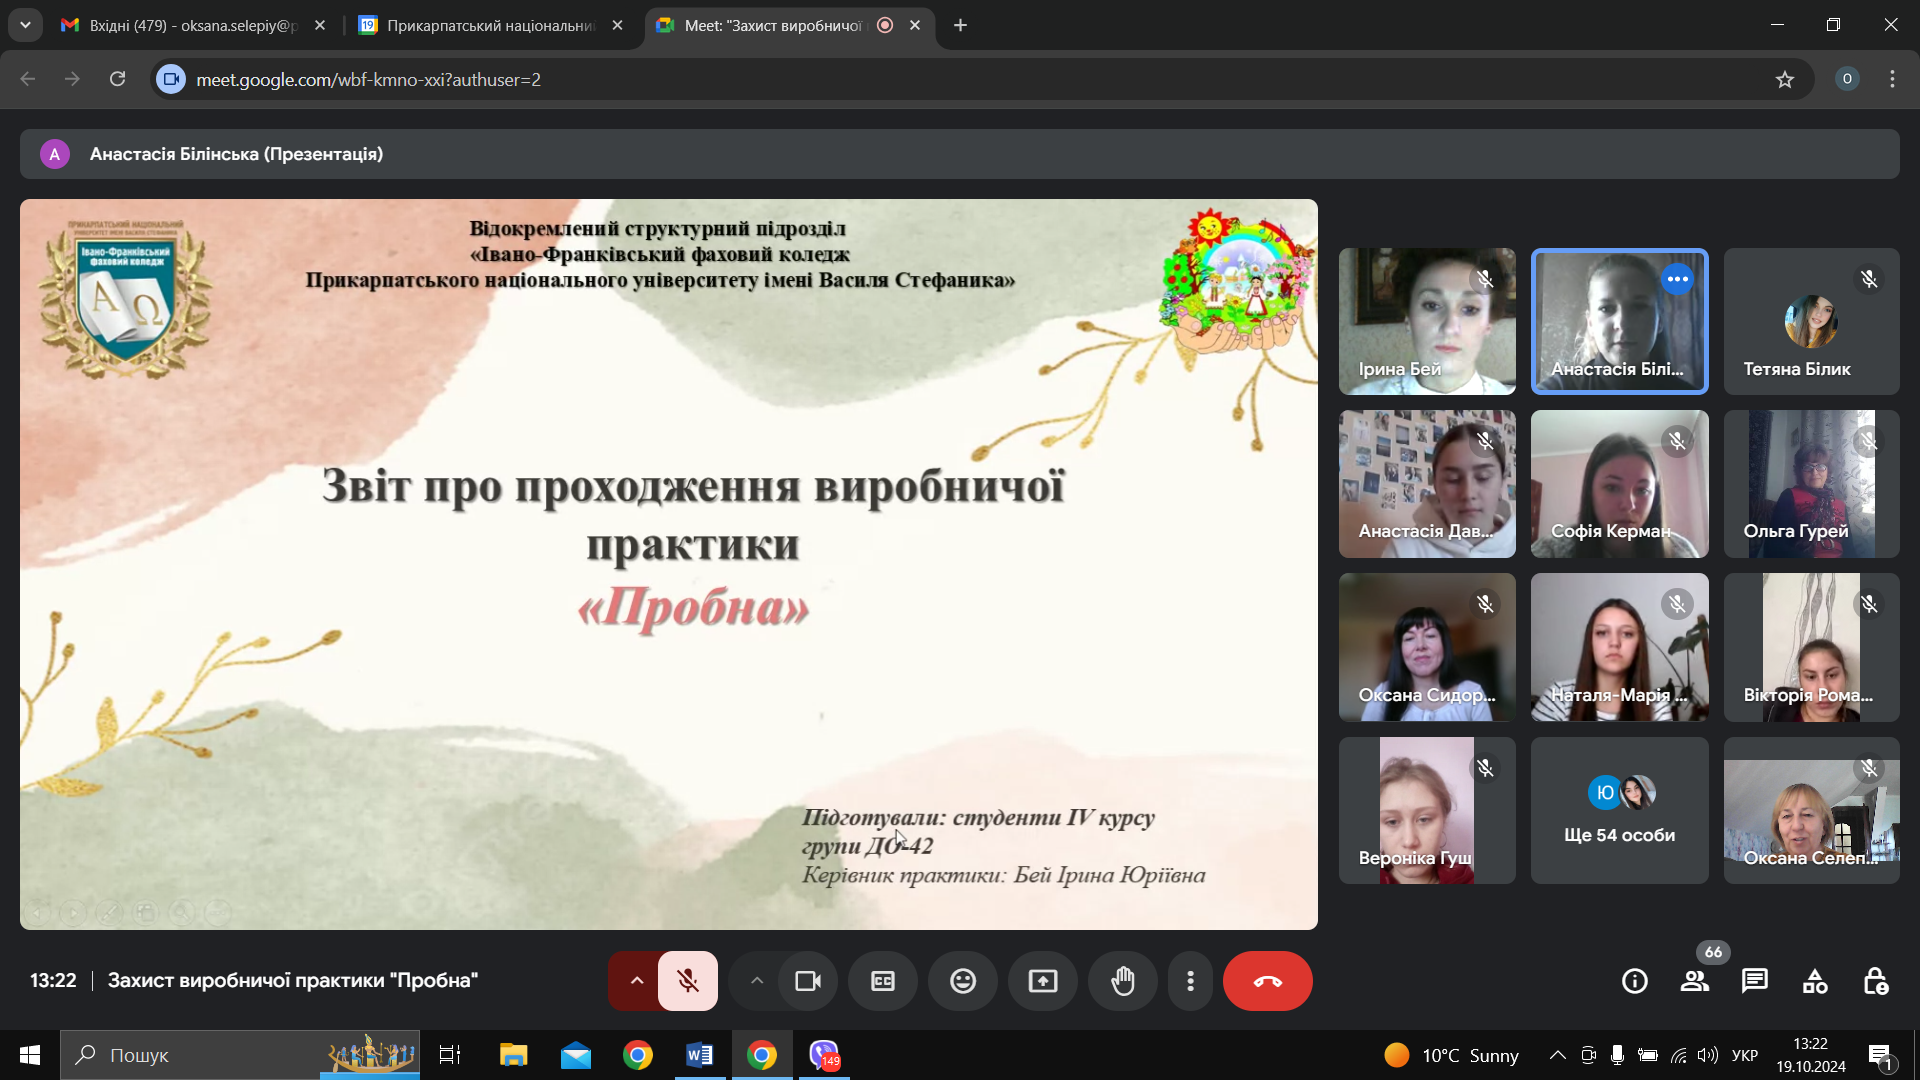Toggle closed captions on
Screen dimensions: 1920x1080
[883, 981]
